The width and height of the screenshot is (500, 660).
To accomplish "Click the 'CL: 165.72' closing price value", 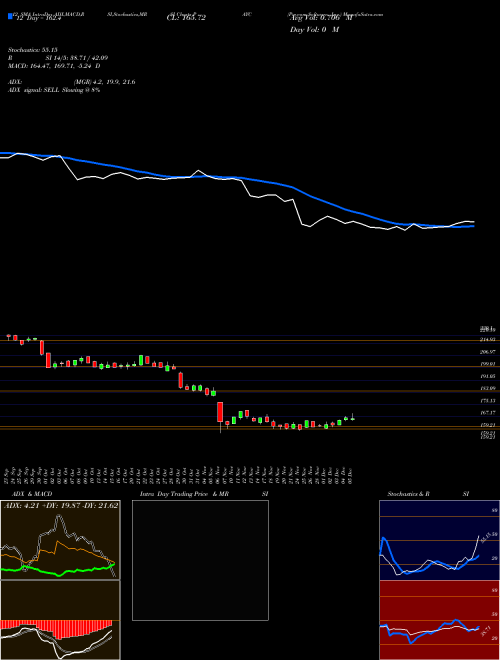I will (x=186, y=18).
